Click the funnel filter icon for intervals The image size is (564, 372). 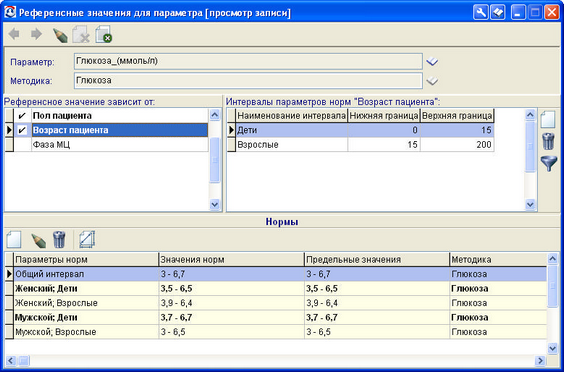pyautogui.click(x=549, y=163)
